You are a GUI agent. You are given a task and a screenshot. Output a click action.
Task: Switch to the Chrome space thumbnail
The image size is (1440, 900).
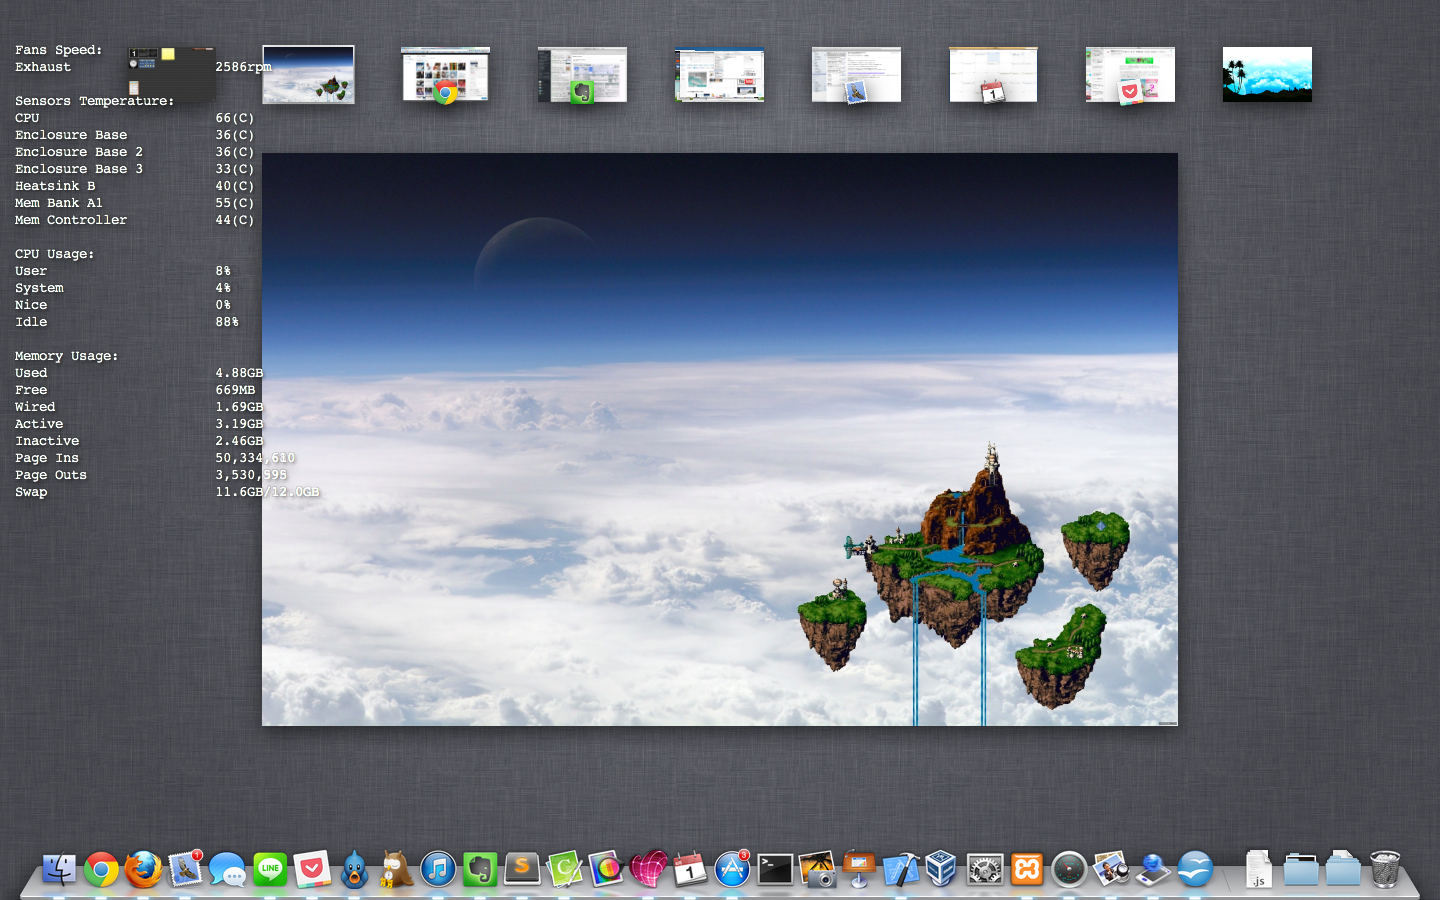(x=445, y=74)
